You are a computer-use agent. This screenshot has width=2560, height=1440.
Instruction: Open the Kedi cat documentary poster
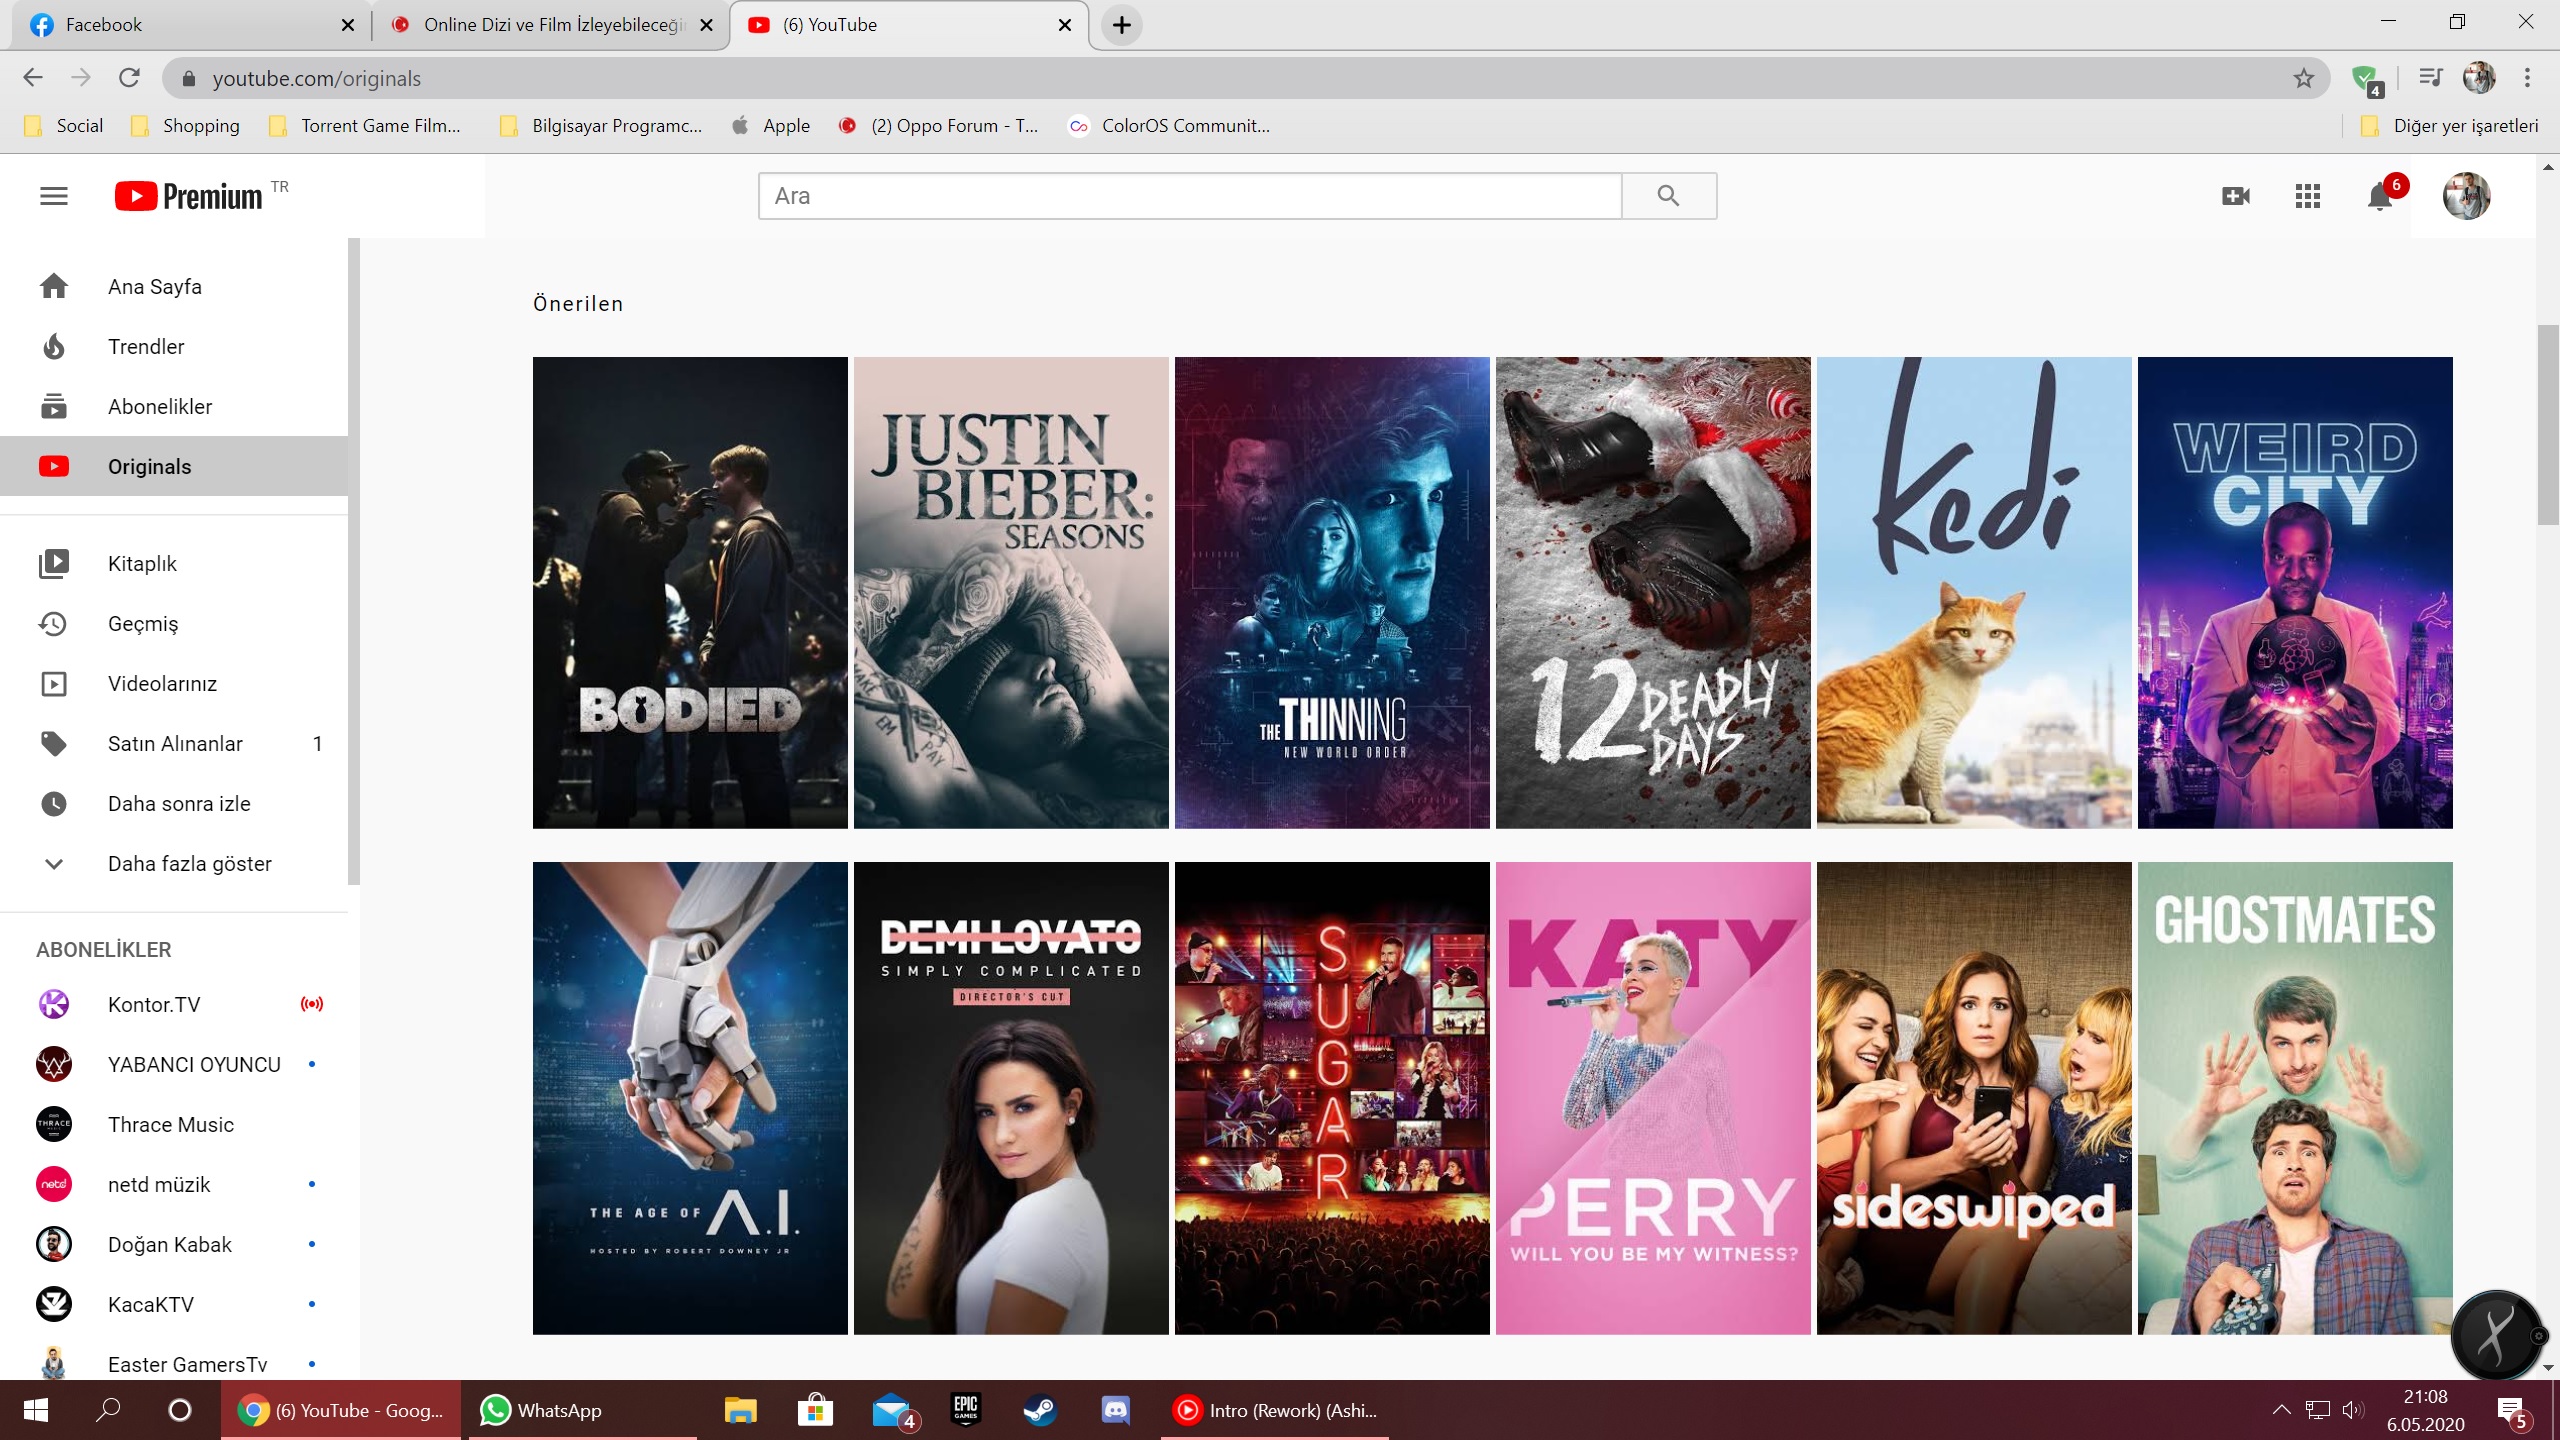[1974, 593]
